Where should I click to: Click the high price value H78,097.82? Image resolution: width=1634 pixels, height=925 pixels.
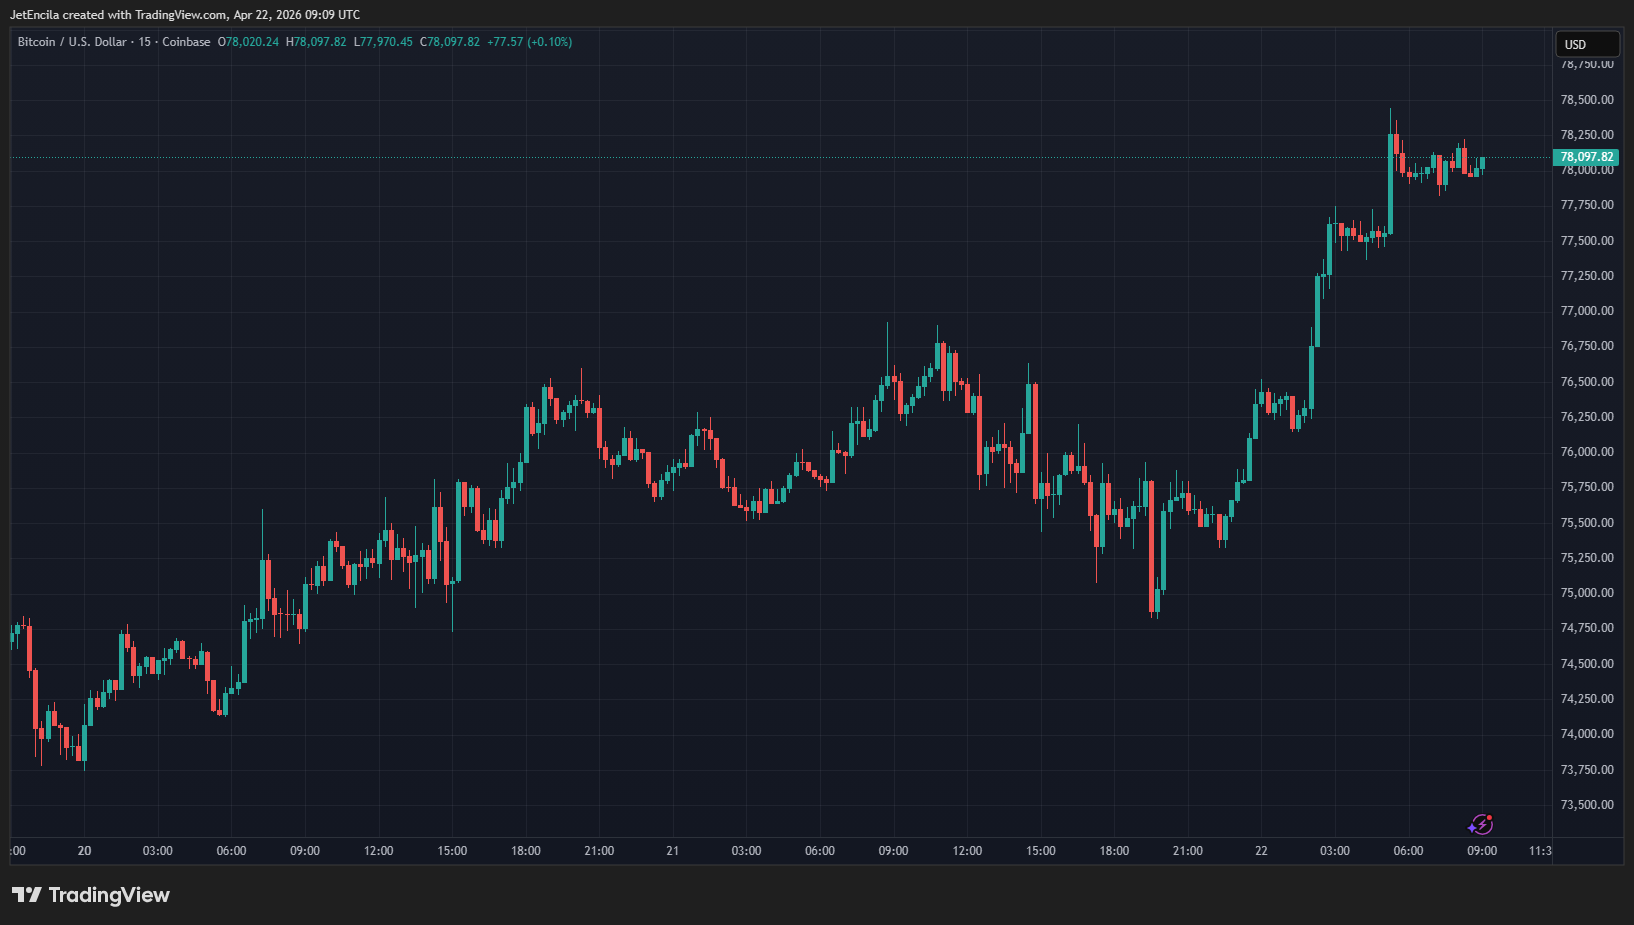(x=316, y=42)
